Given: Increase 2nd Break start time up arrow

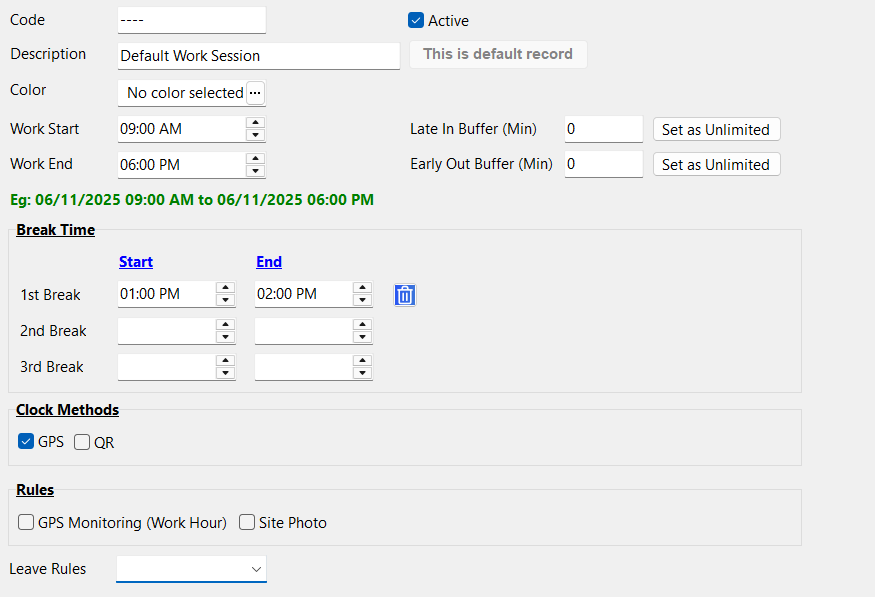Looking at the screenshot, I should pyautogui.click(x=226, y=325).
